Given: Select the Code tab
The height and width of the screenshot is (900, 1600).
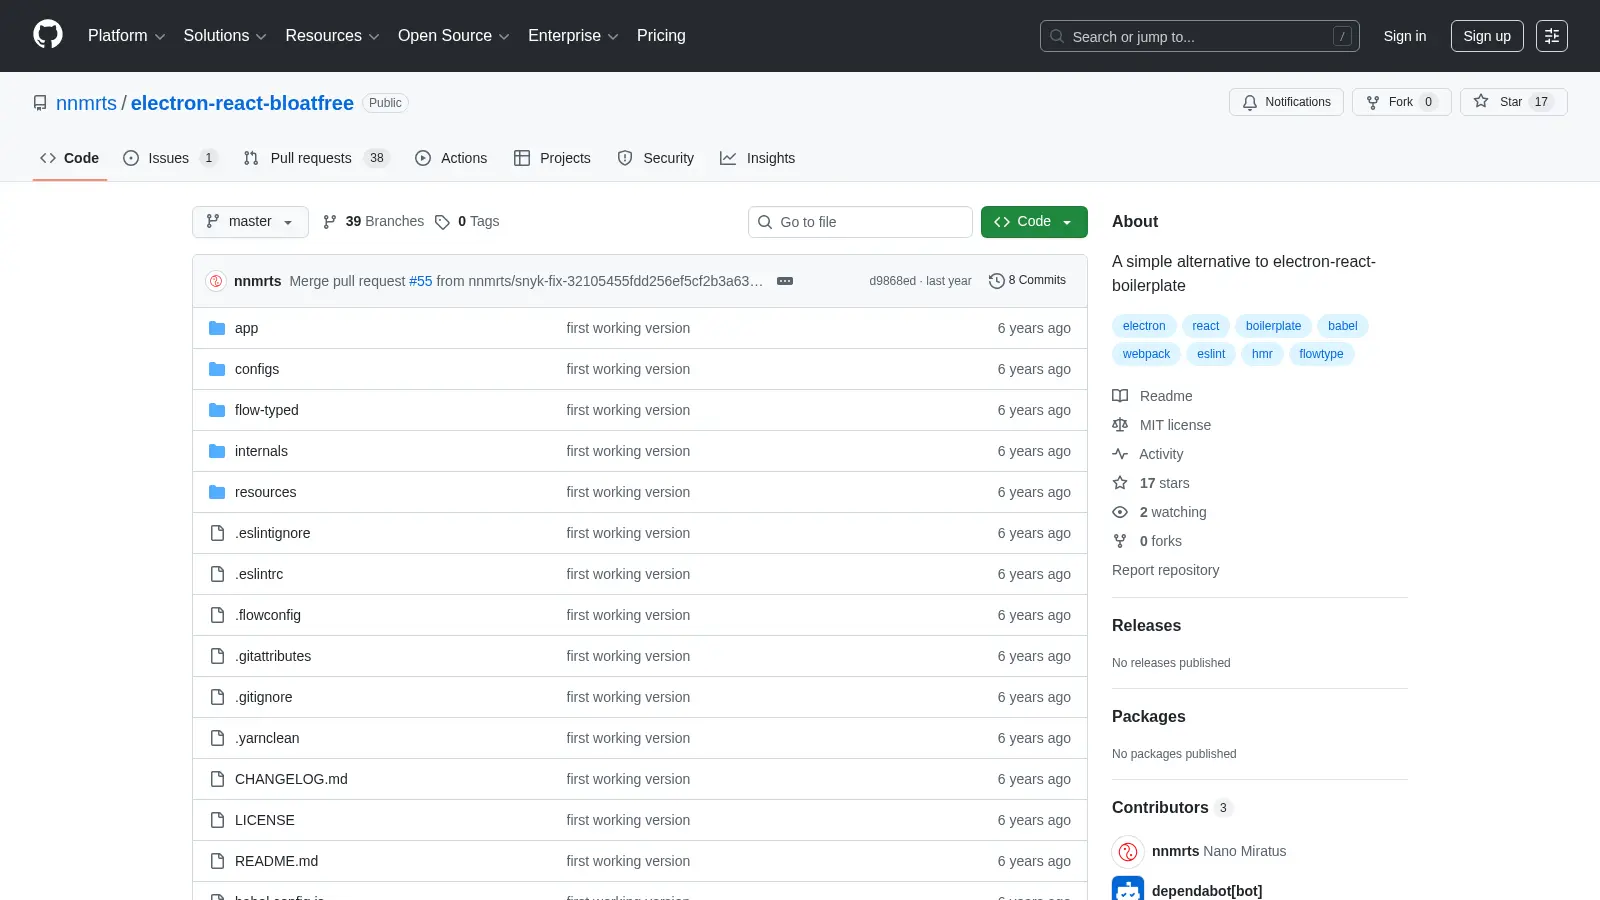Looking at the screenshot, I should [69, 158].
